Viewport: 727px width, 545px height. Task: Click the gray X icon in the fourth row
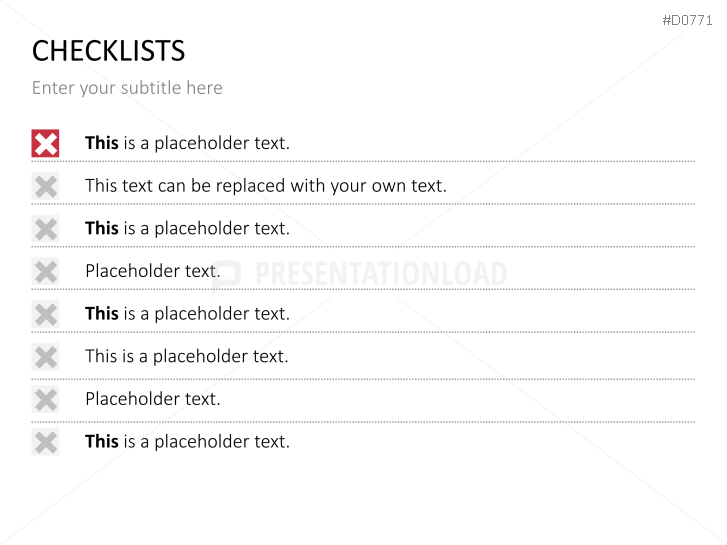click(45, 271)
